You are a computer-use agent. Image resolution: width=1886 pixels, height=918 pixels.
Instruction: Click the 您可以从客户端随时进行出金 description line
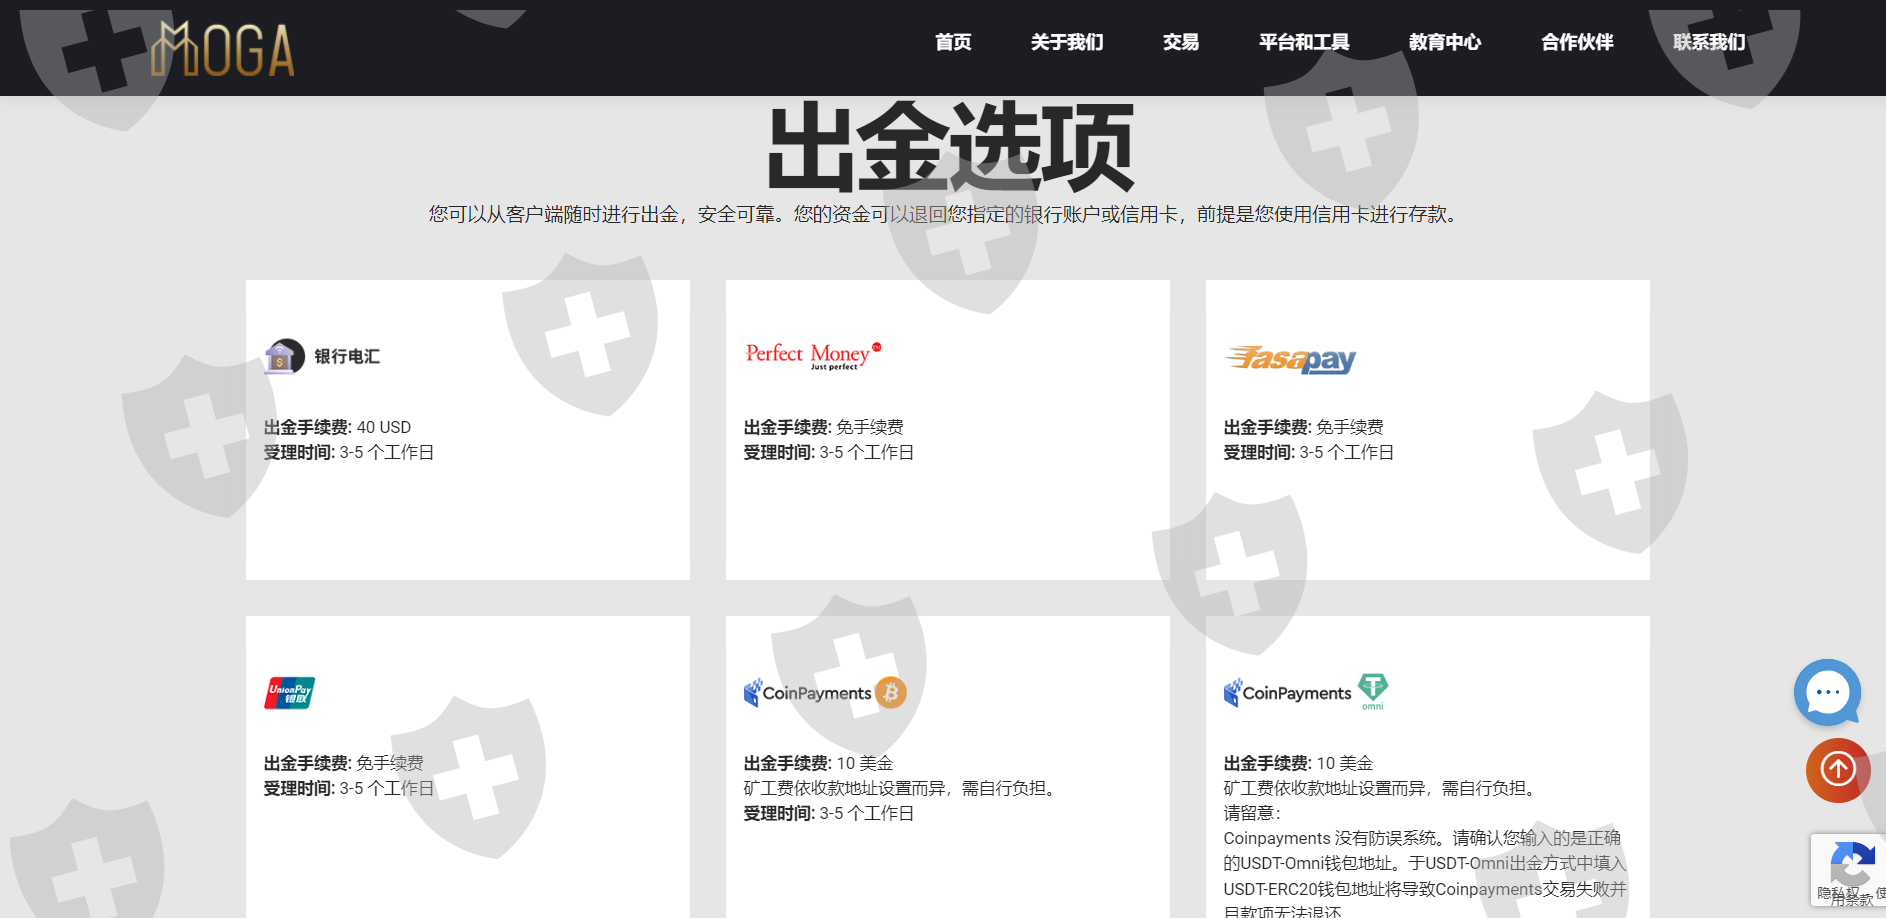945,214
